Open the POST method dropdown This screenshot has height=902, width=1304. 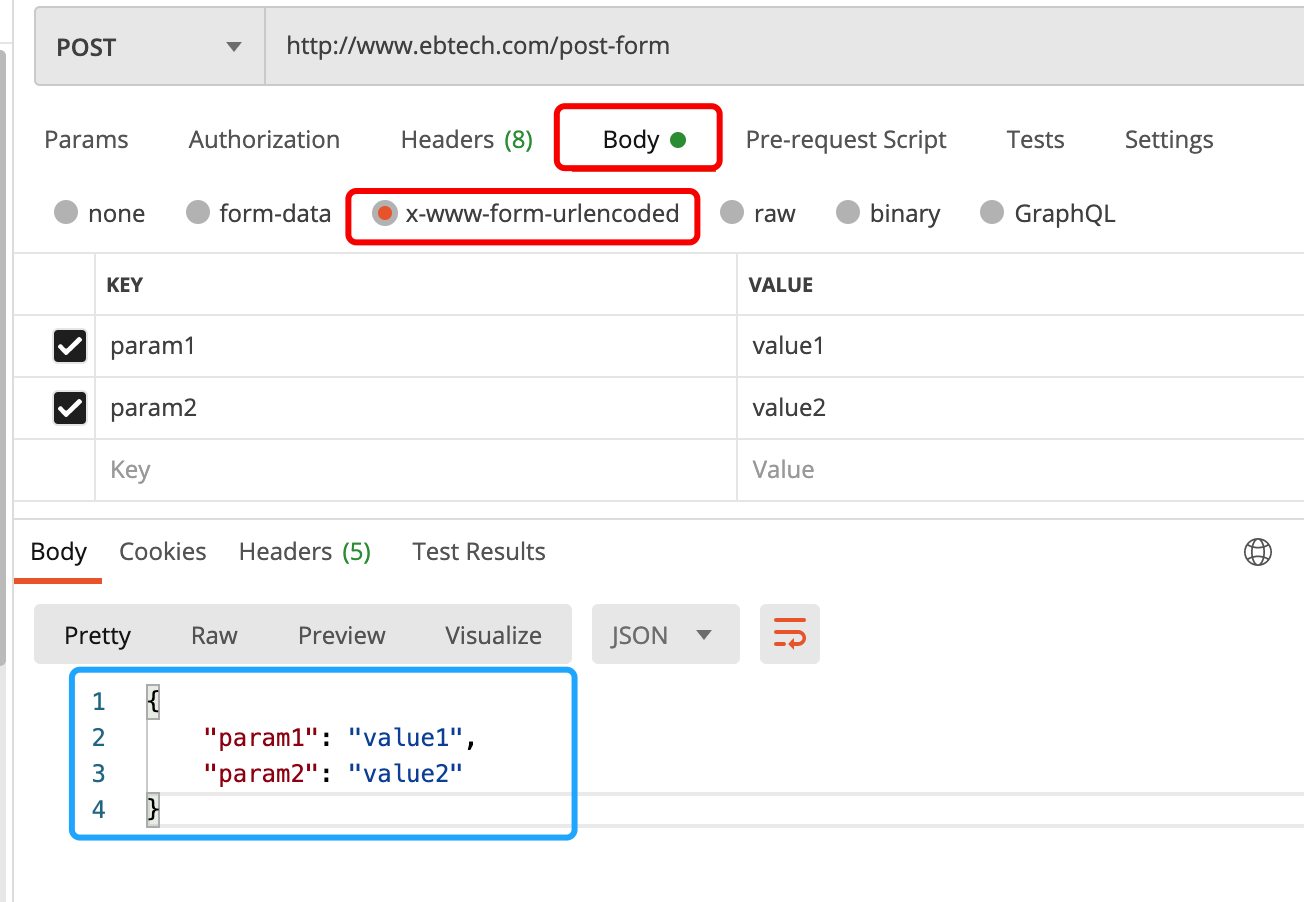point(150,47)
